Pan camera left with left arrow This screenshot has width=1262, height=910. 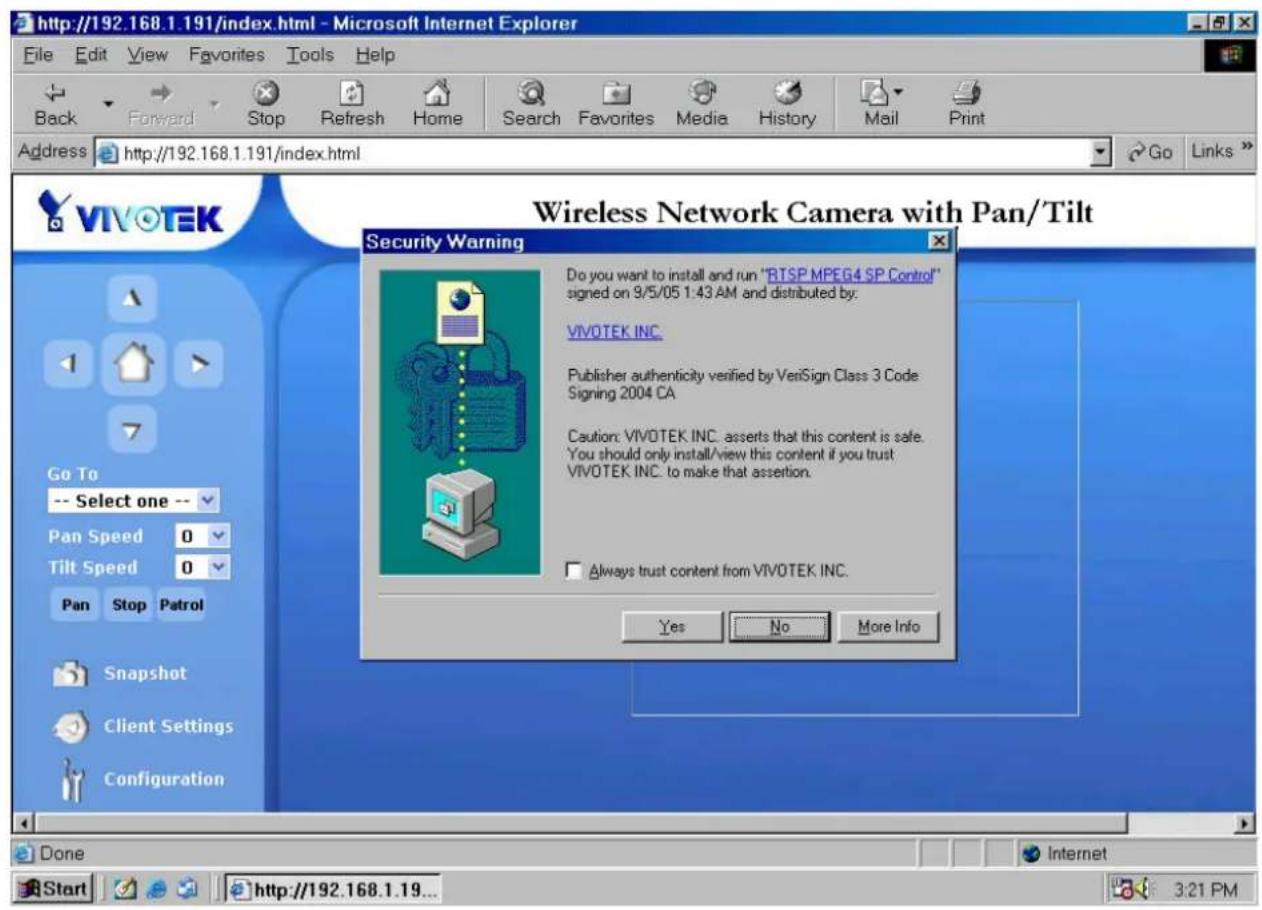[70, 364]
